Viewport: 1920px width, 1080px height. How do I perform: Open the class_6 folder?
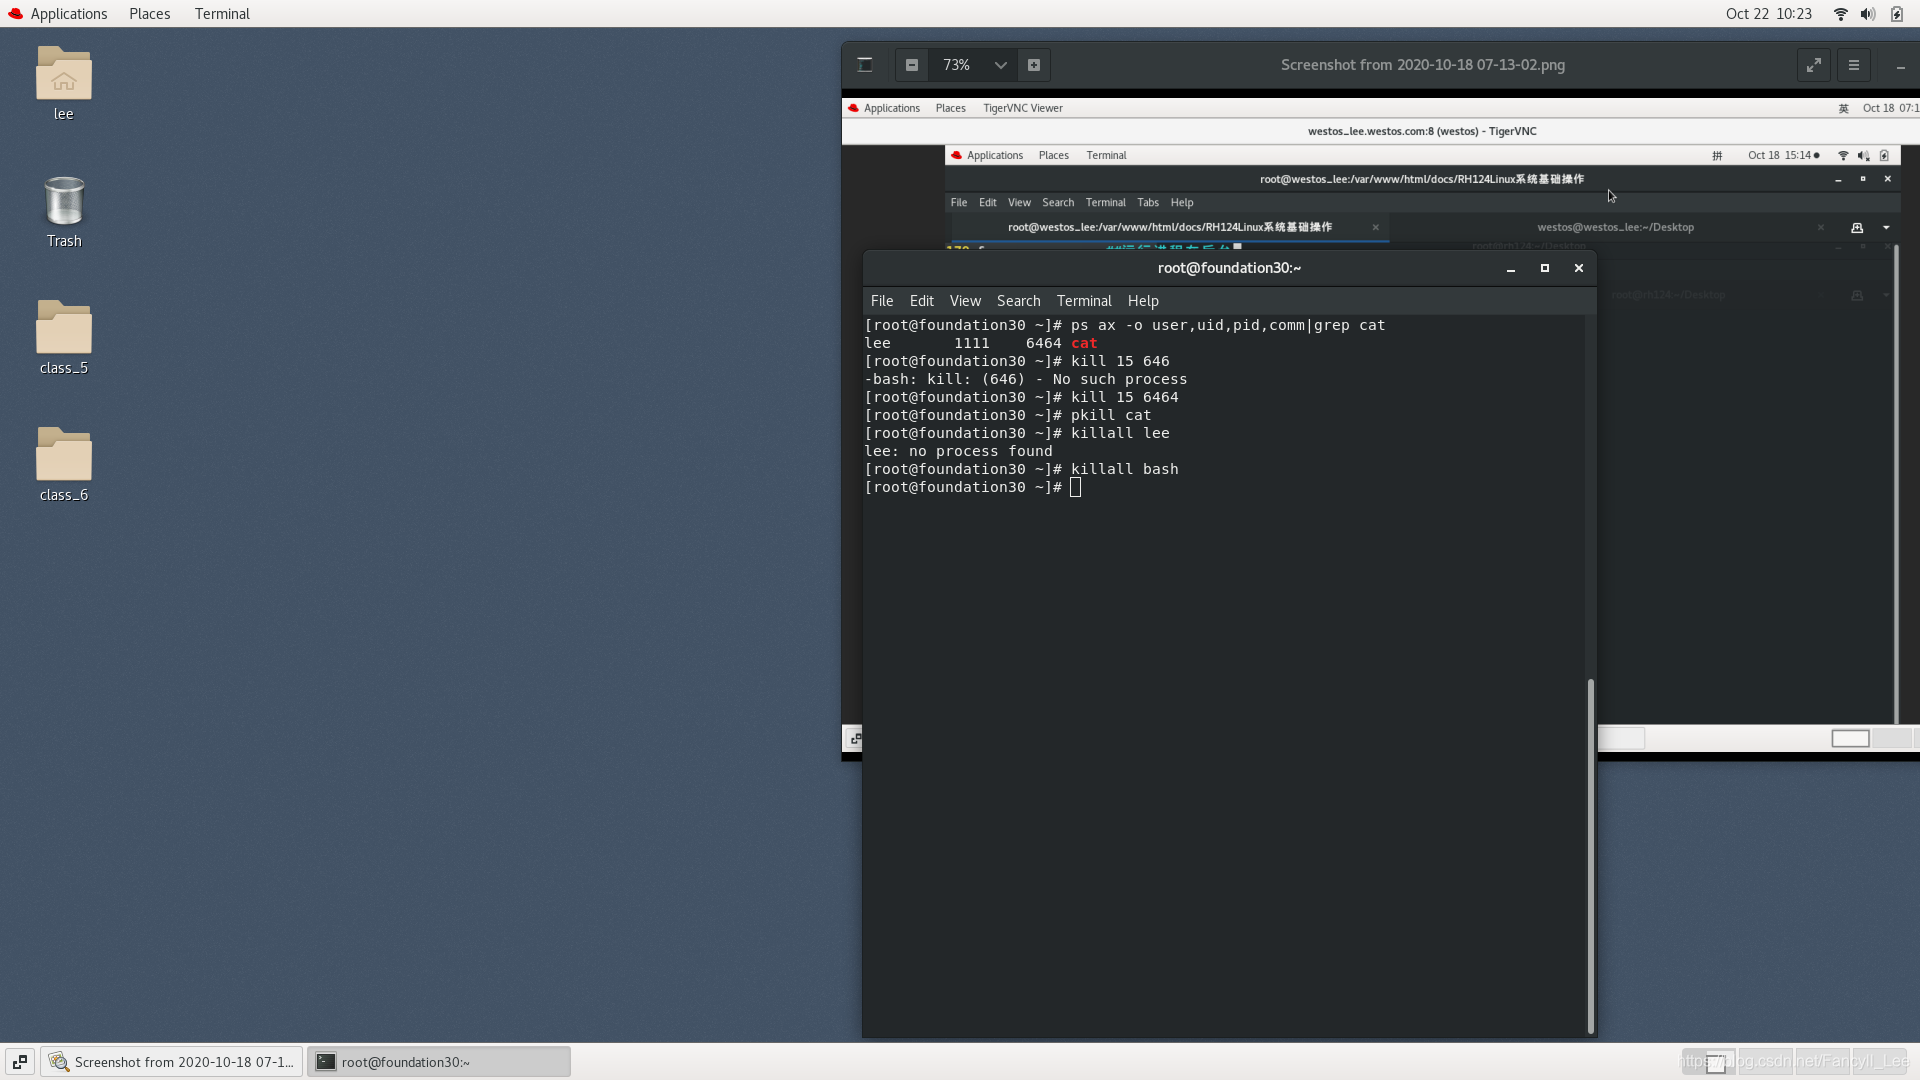coord(64,457)
